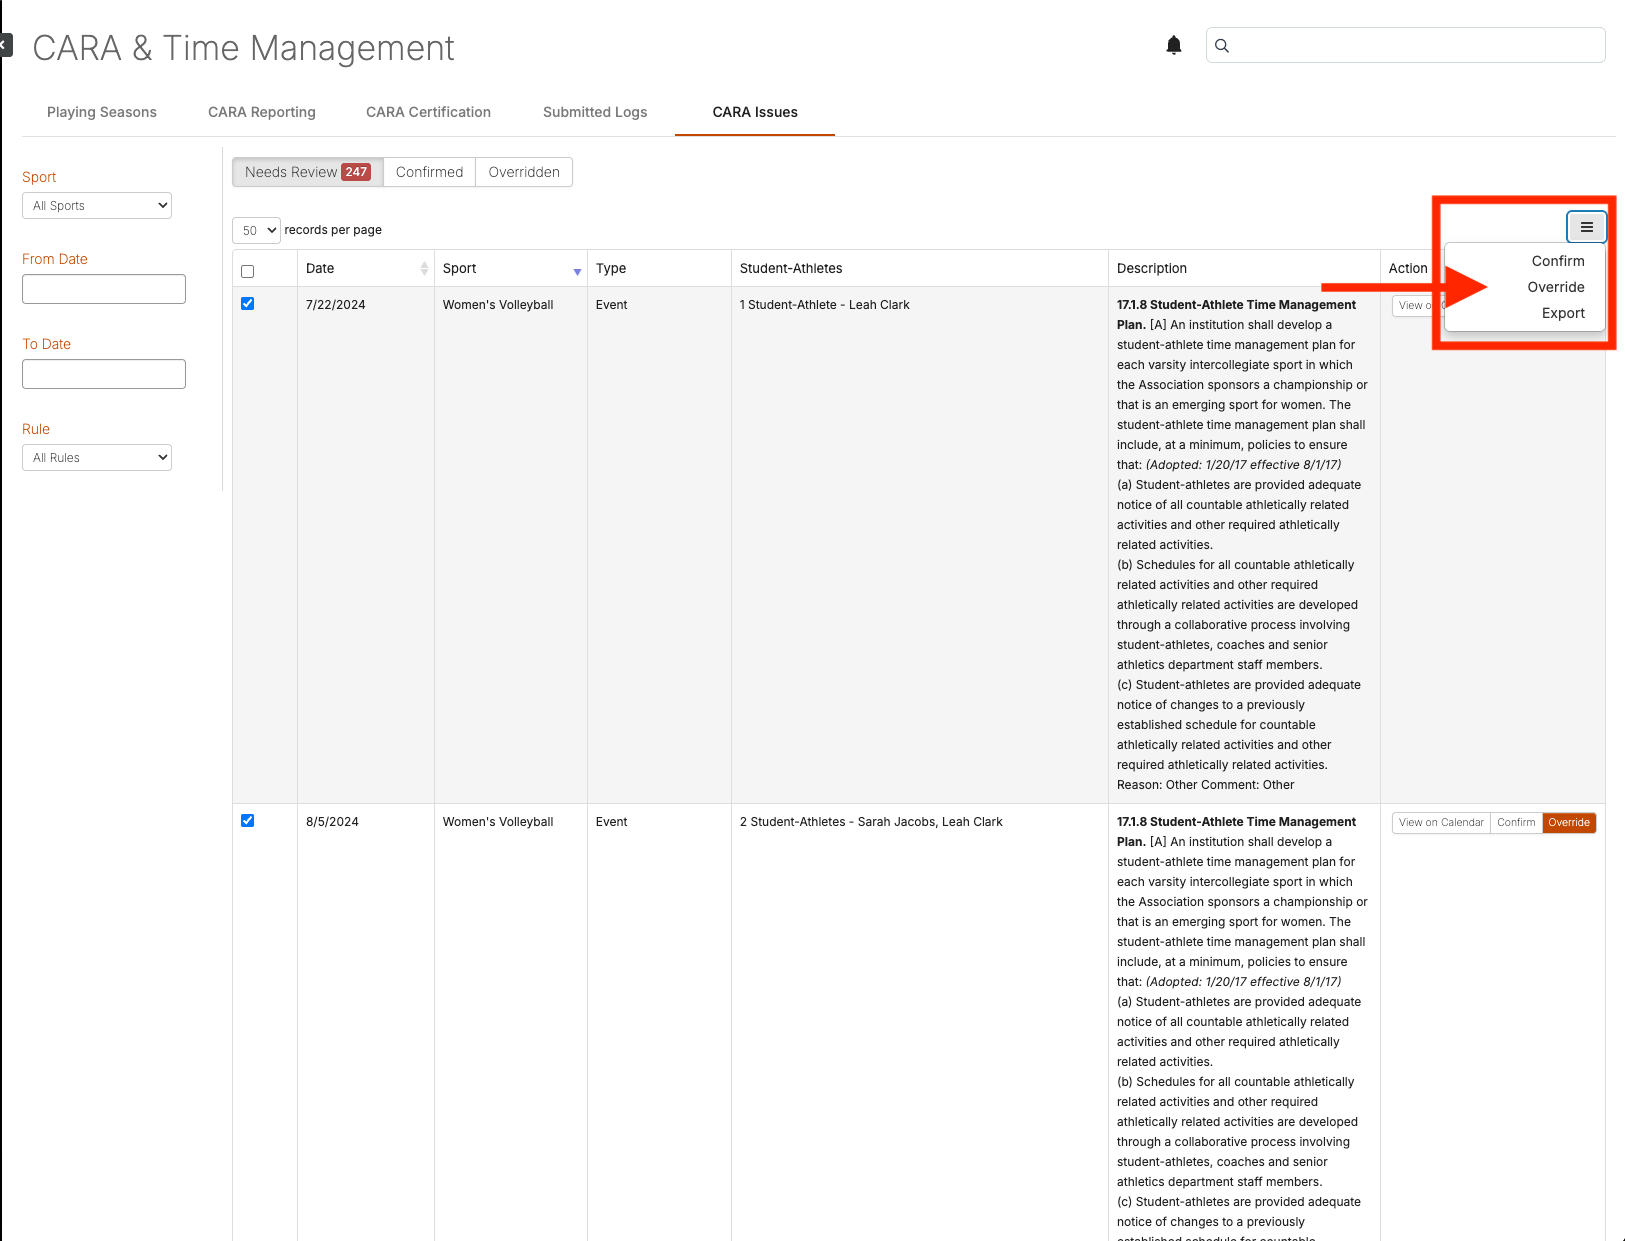Choose Override from the bulk actions menu
Image resolution: width=1625 pixels, height=1241 pixels.
(1556, 287)
